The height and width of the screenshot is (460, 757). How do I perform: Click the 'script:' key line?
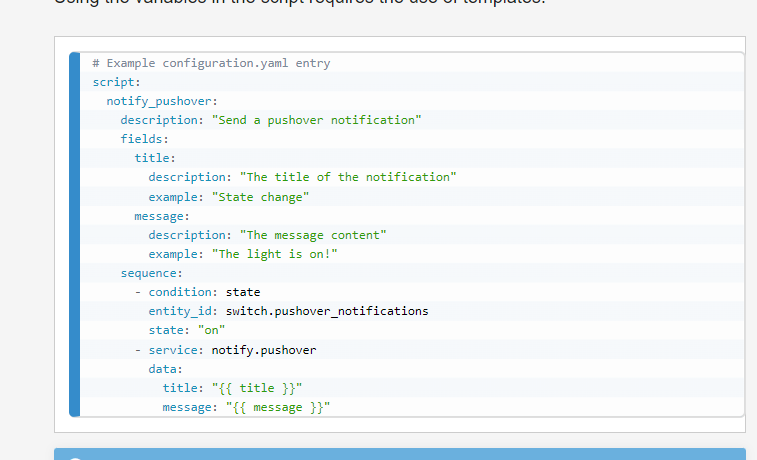click(116, 82)
